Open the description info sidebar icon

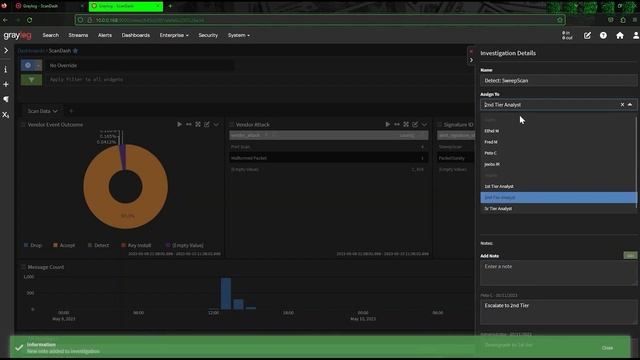[6, 69]
